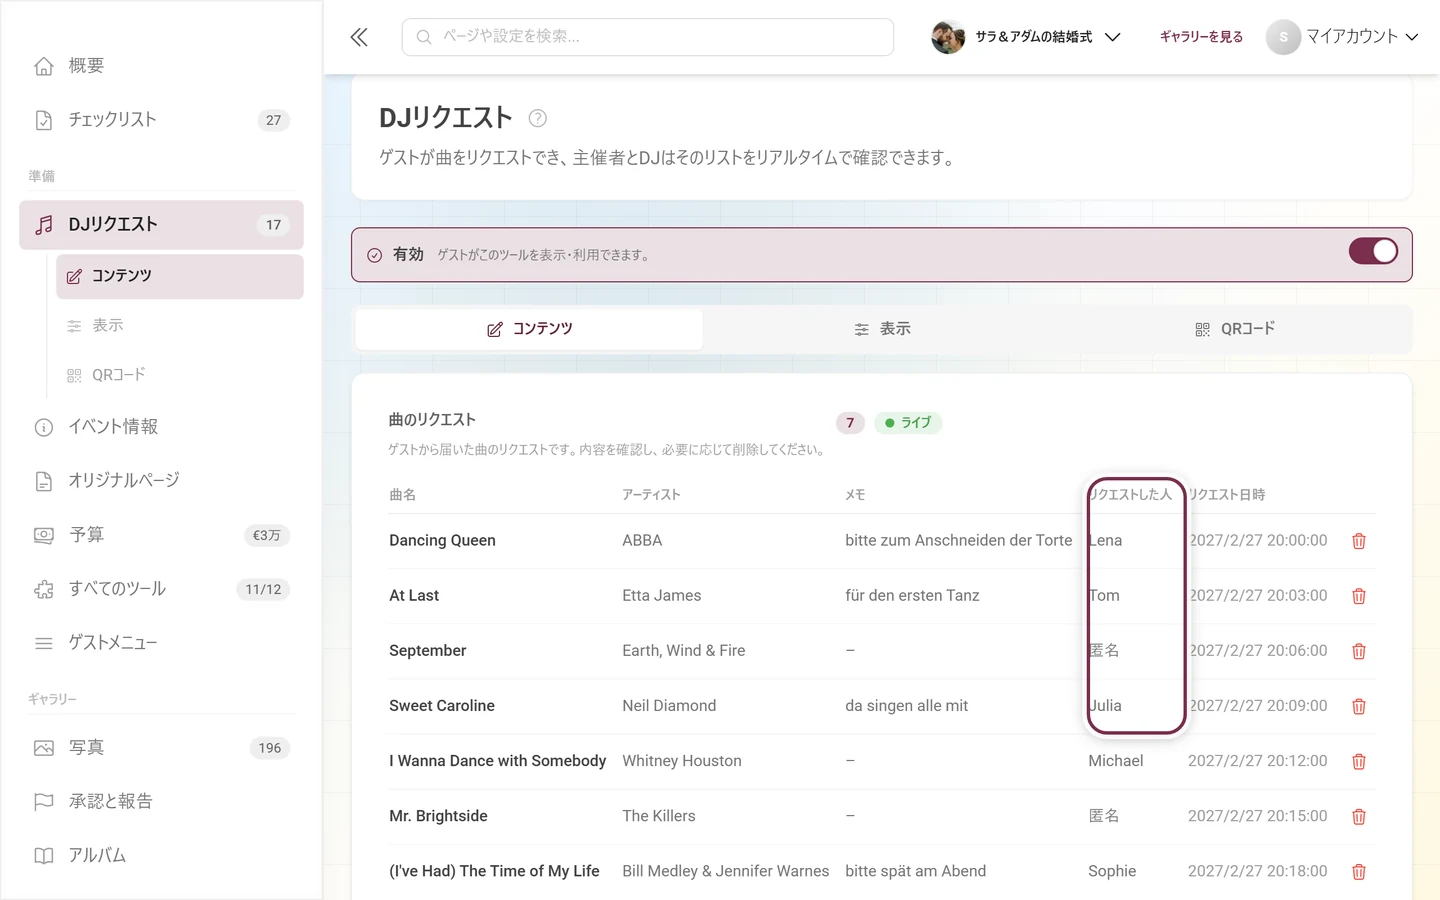Select QRコード sidebar sub-item
The image size is (1440, 900).
[x=180, y=375]
